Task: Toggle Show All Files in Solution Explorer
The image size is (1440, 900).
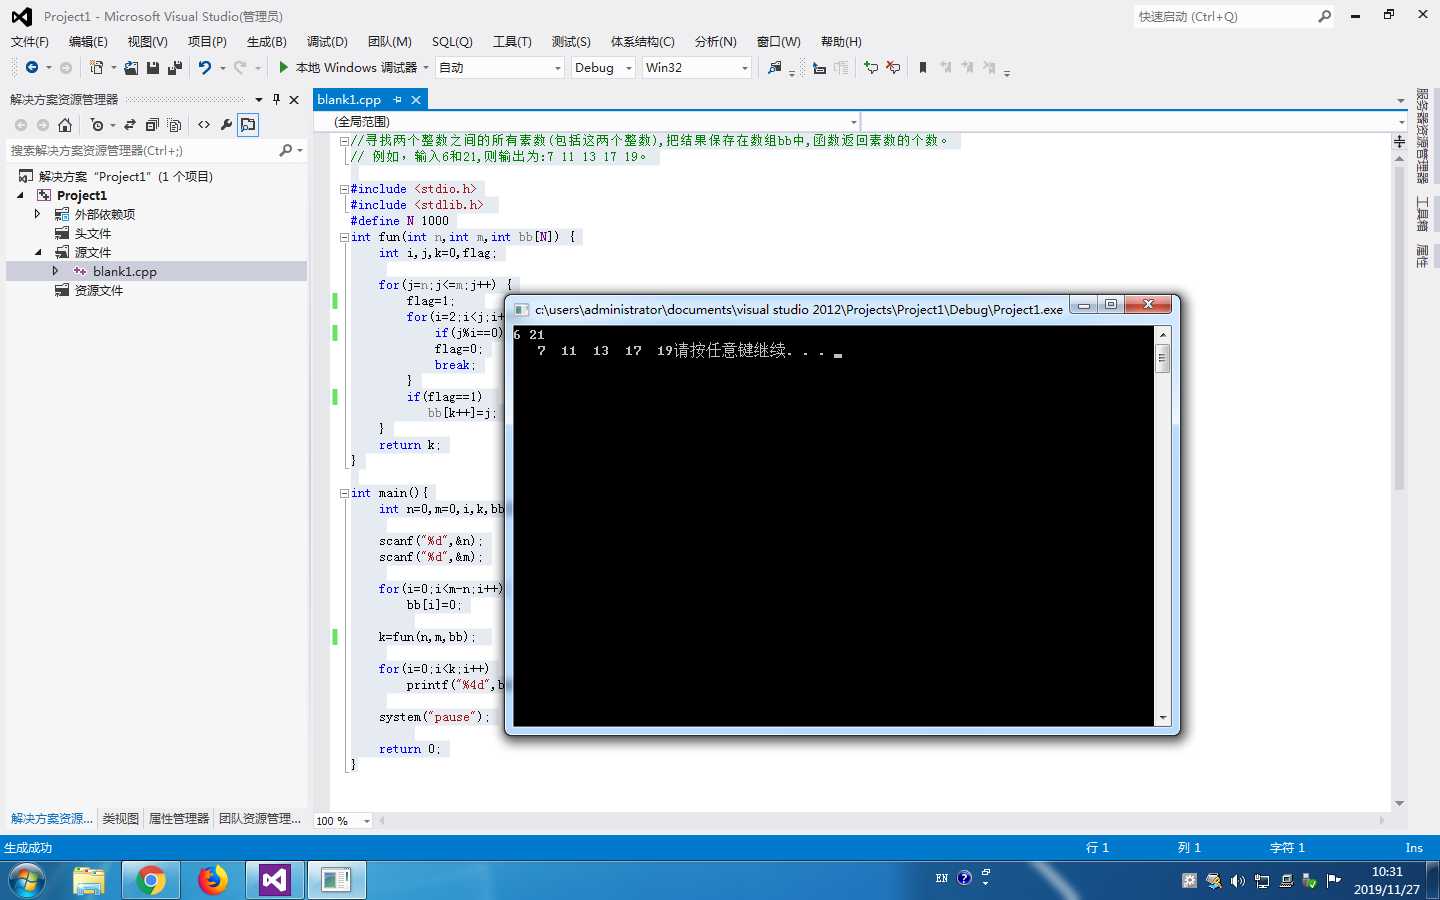Action: (174, 125)
